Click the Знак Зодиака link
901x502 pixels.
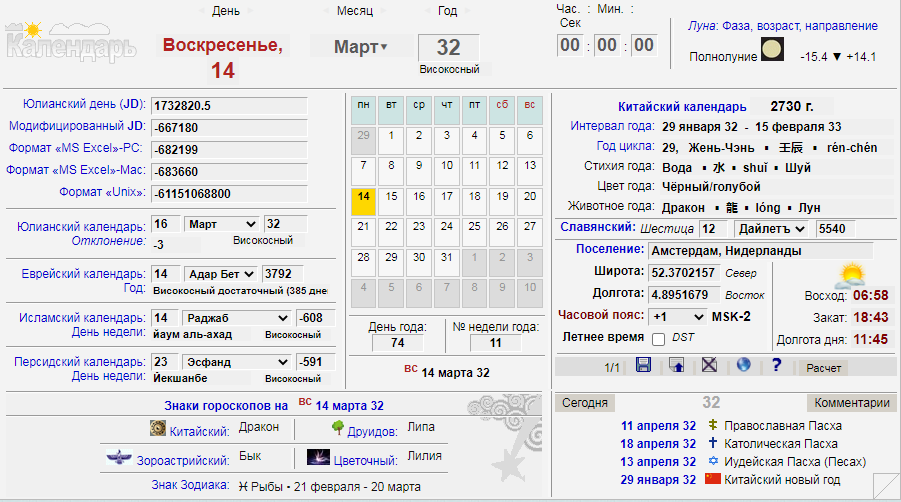pos(190,485)
